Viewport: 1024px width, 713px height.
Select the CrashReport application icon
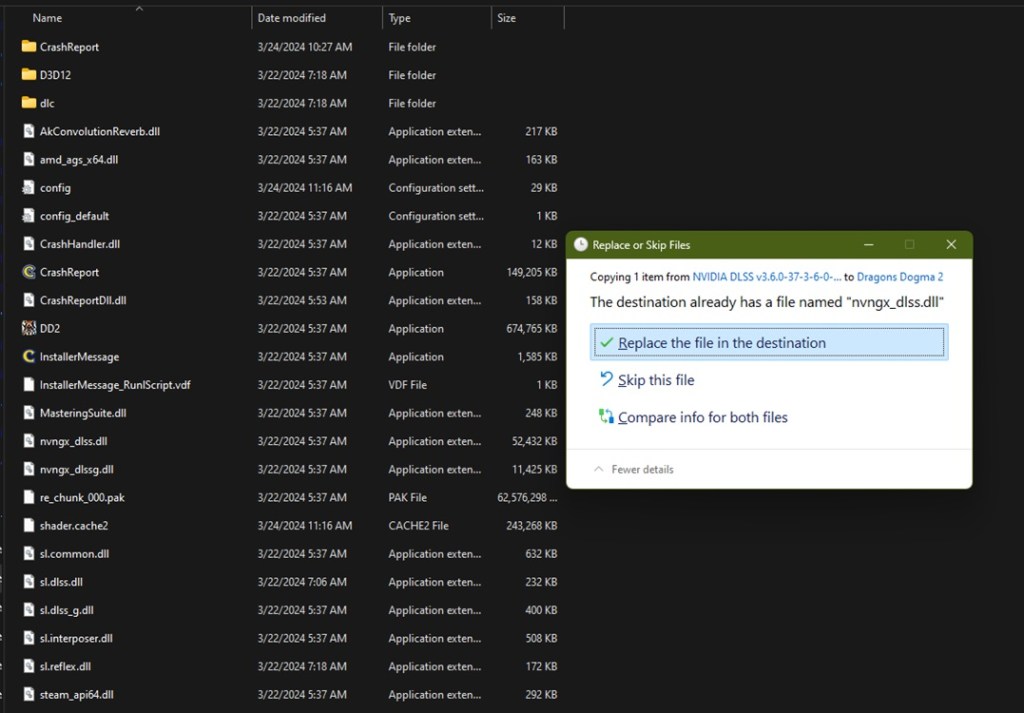(28, 272)
